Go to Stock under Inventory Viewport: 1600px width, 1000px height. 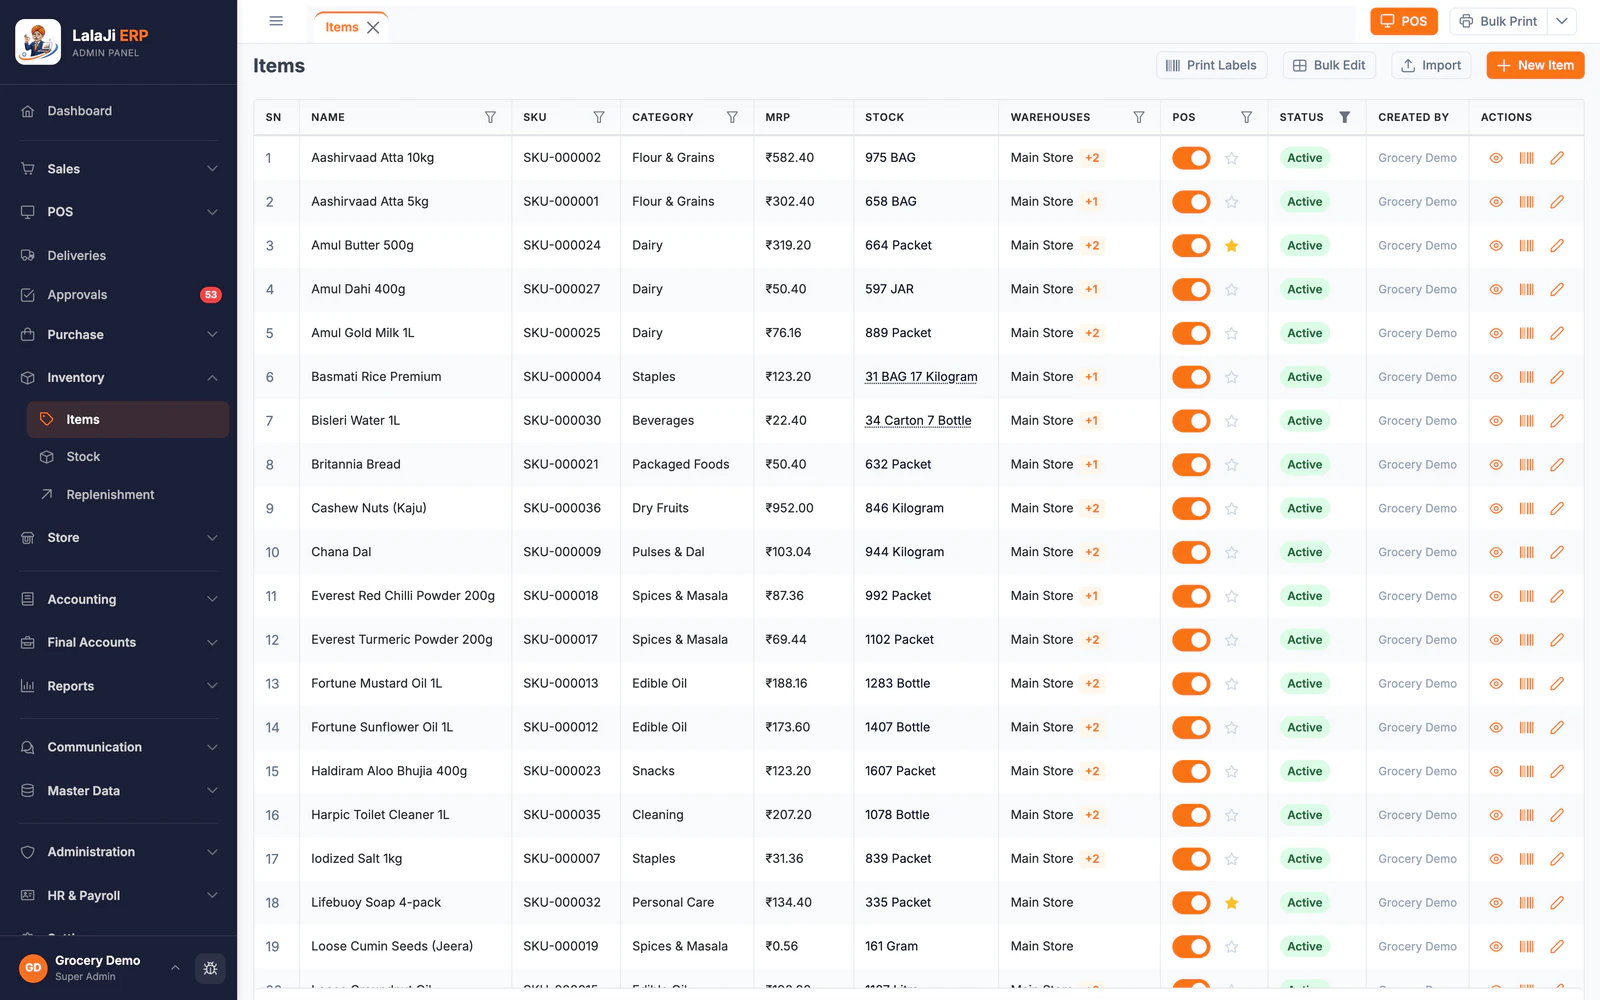128,457
